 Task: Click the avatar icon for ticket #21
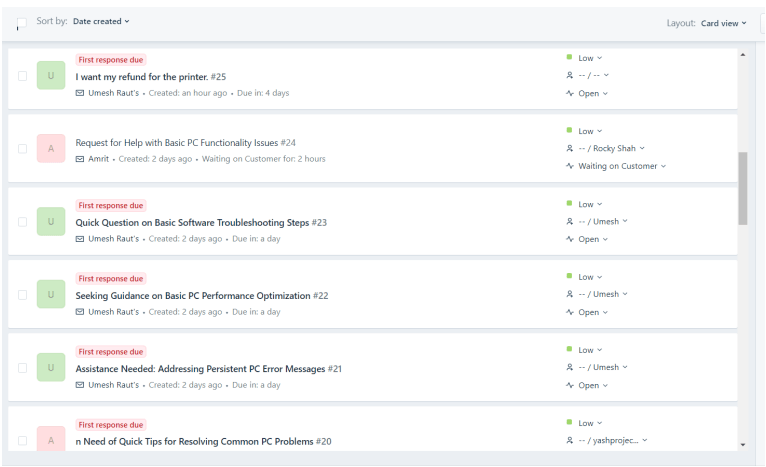coord(51,368)
